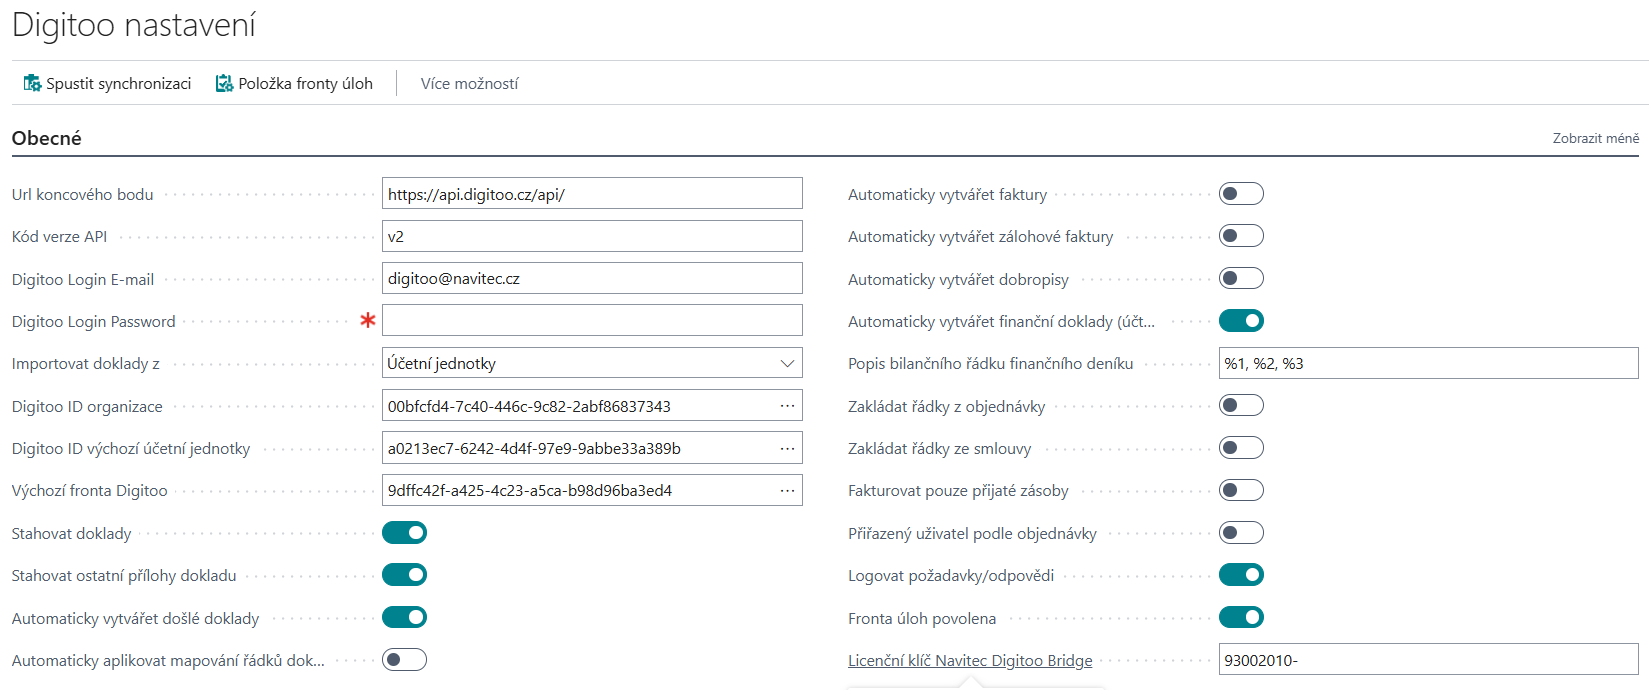Click Digitoo Login E-mail field
Screen dimensions: 1649x690
pos(592,279)
